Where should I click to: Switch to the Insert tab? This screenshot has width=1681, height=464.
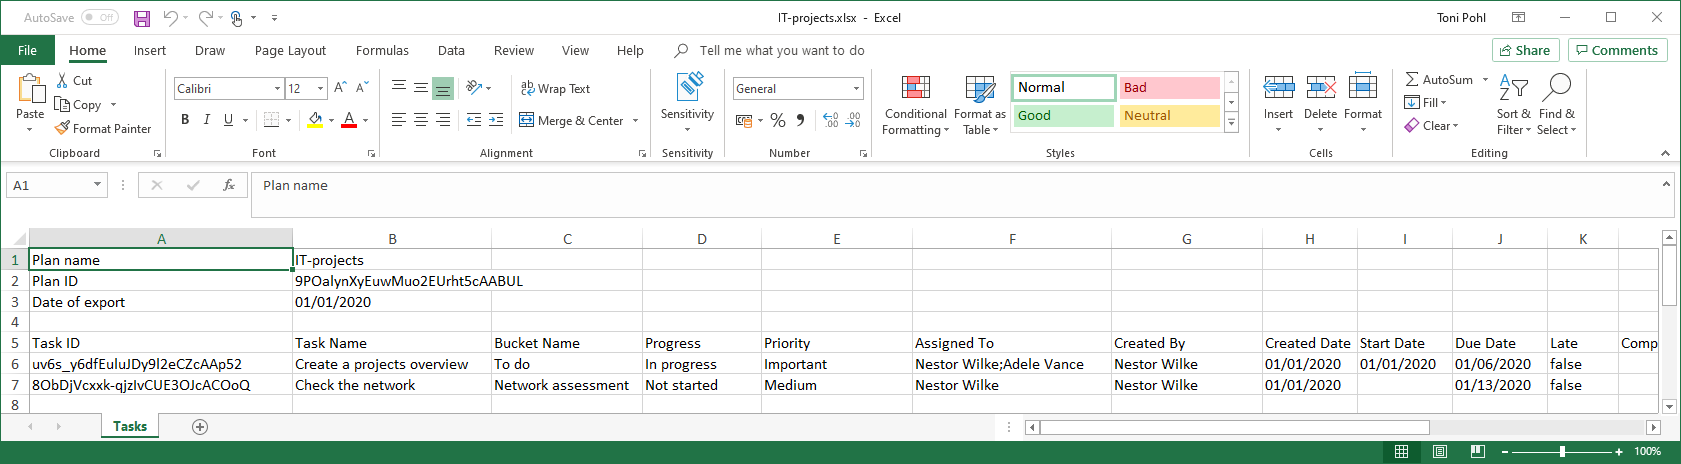[150, 51]
